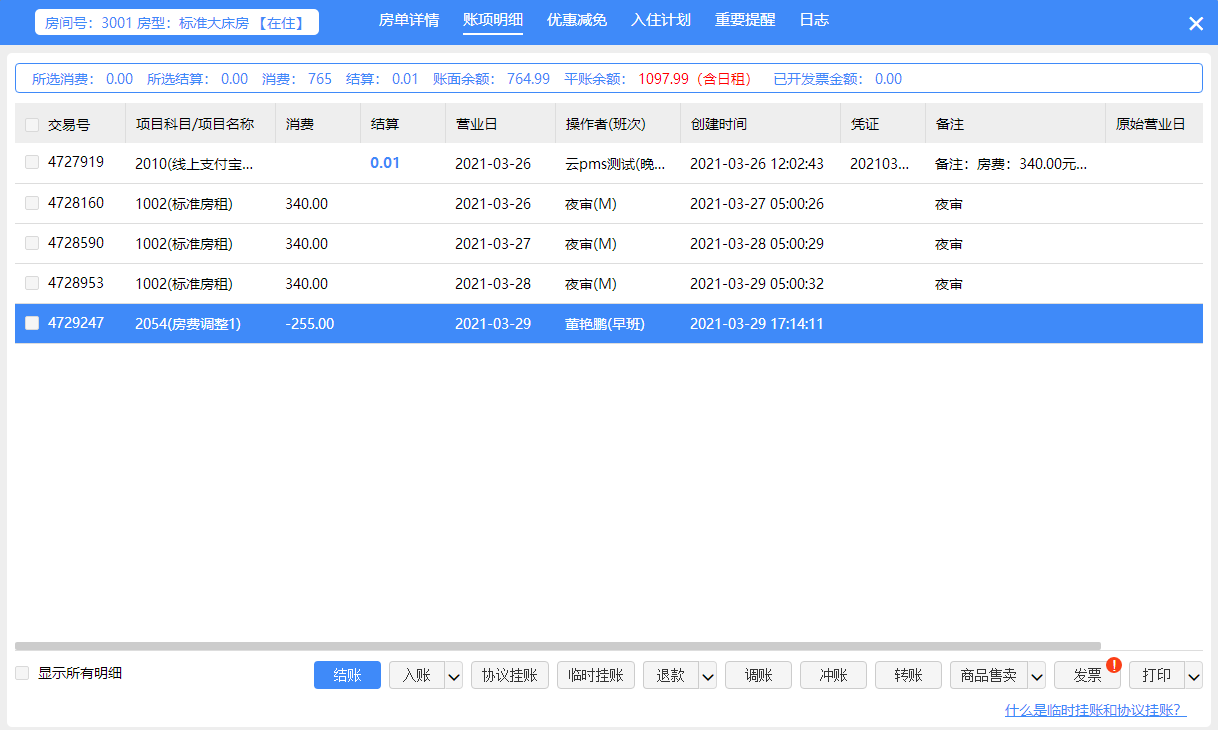
Task: Tick checkbox of transaction 4729247
Action: pos(32,323)
